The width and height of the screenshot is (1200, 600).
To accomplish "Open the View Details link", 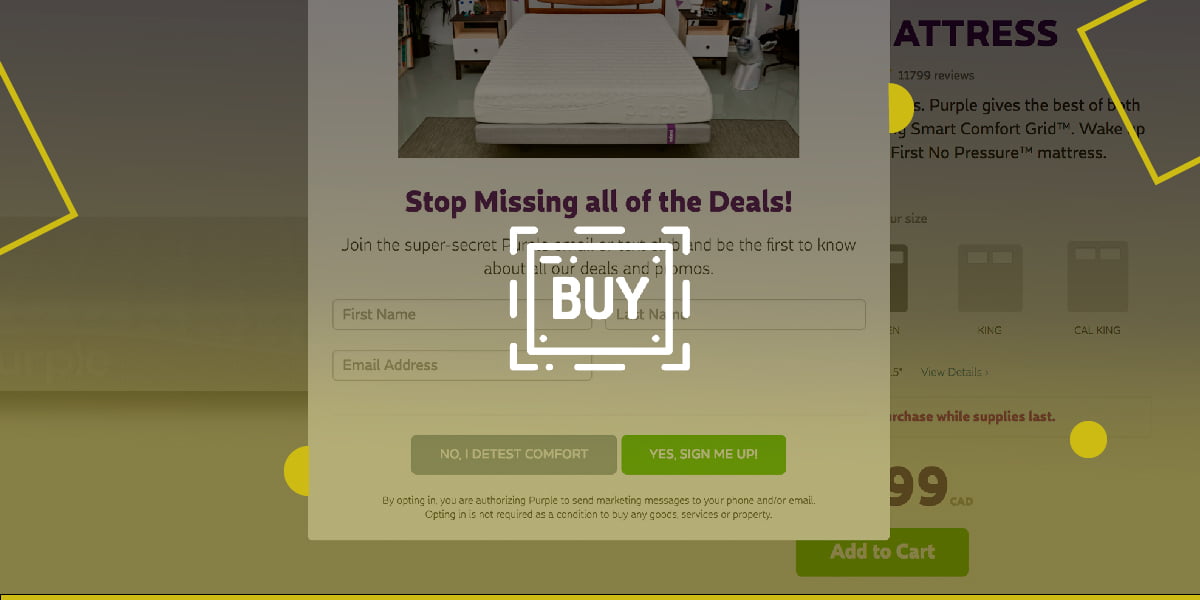I will pos(955,372).
